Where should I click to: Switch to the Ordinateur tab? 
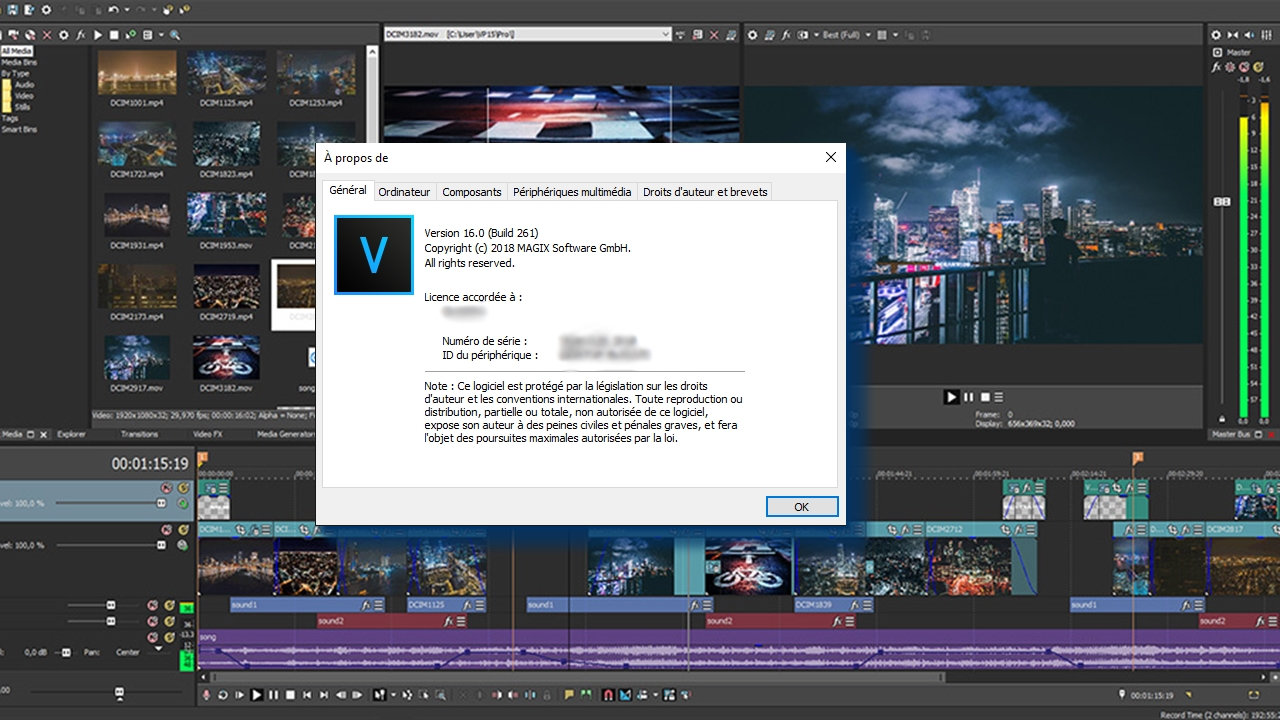(404, 191)
